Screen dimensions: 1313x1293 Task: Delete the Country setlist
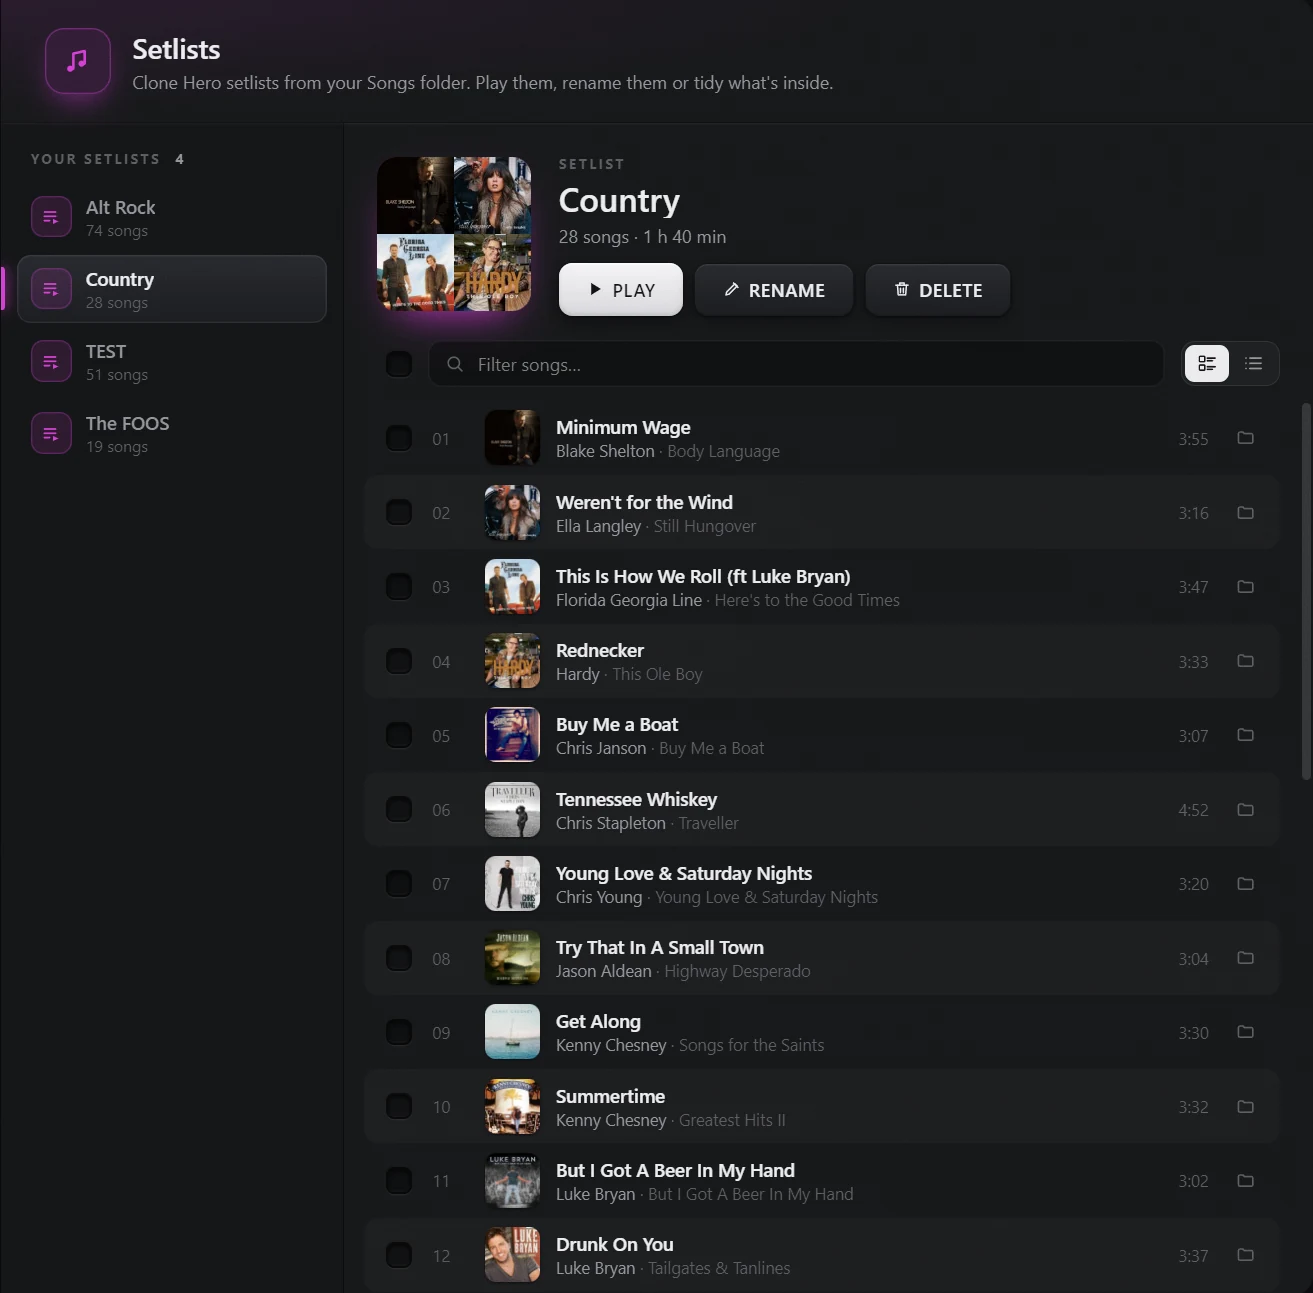938,290
